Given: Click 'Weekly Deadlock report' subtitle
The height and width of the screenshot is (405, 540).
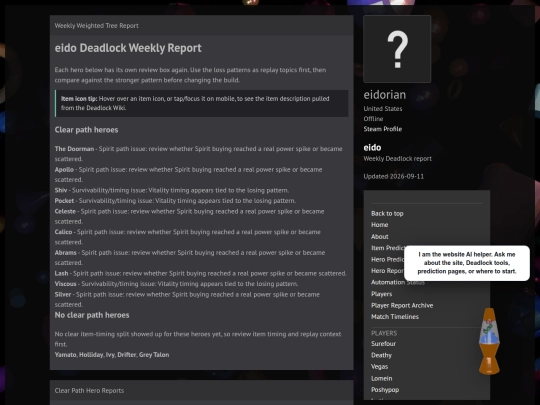Looking at the screenshot, I should point(397,159).
